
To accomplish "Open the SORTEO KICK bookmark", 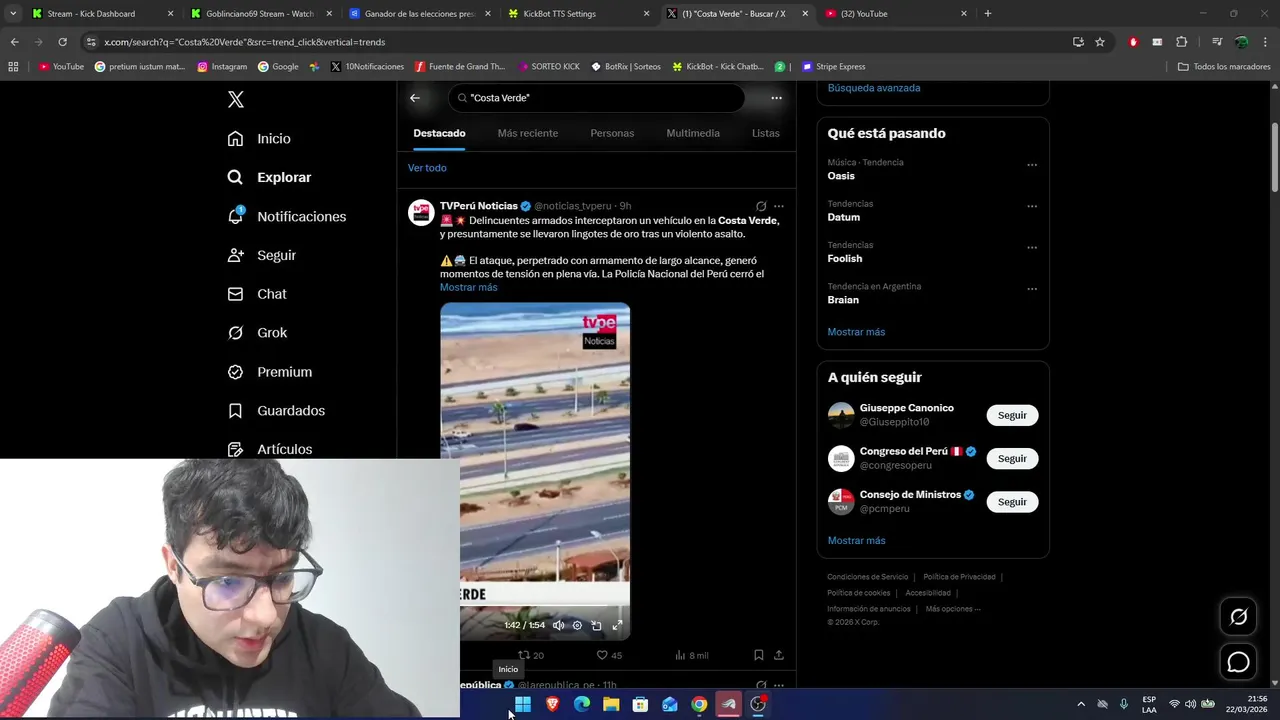I will (549, 67).
